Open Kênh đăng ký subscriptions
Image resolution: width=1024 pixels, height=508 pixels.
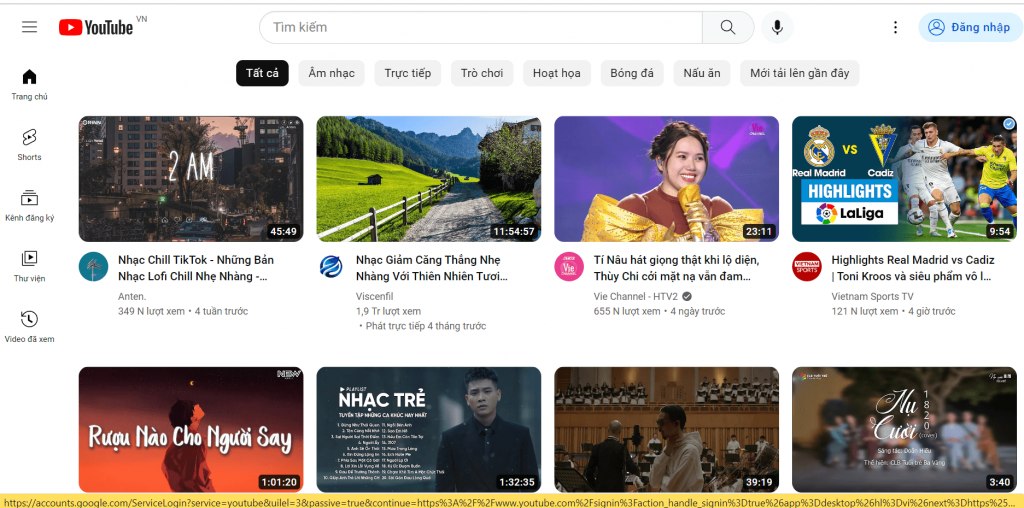pos(29,206)
